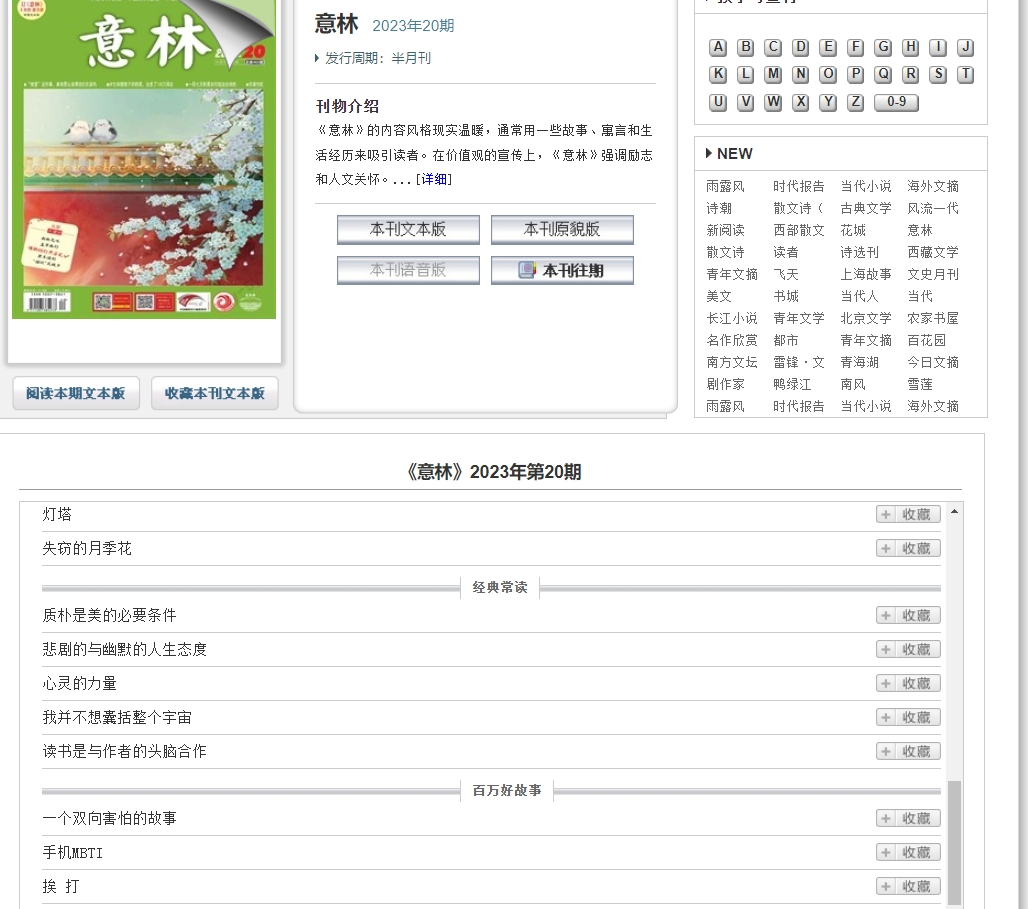Open magazine 上海故事 in NEW list
The height and width of the screenshot is (909, 1028).
[865, 274]
